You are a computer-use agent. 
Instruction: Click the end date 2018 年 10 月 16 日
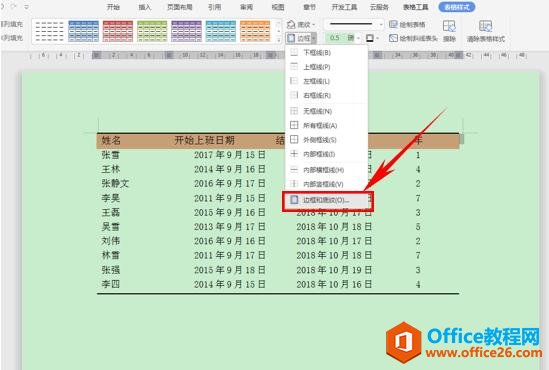tap(334, 284)
